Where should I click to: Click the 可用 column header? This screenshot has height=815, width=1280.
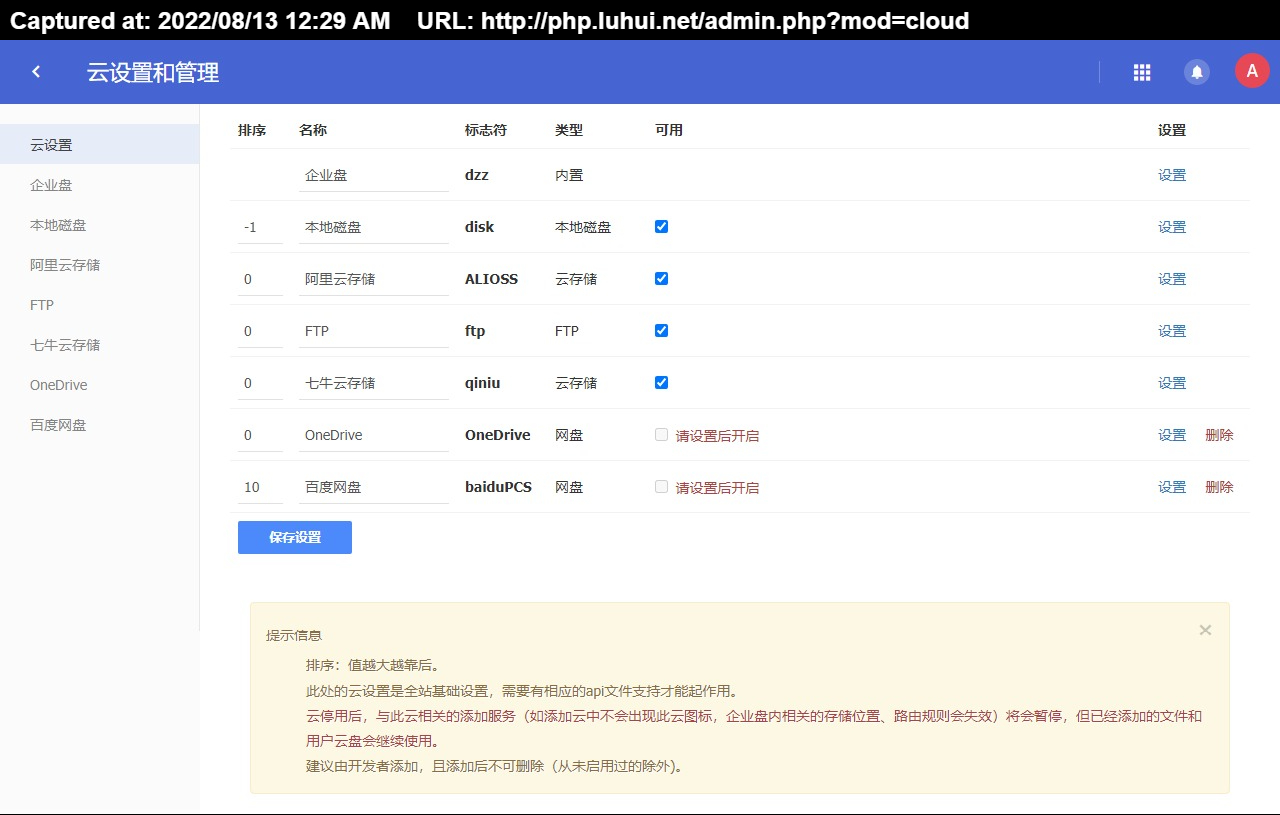point(669,130)
